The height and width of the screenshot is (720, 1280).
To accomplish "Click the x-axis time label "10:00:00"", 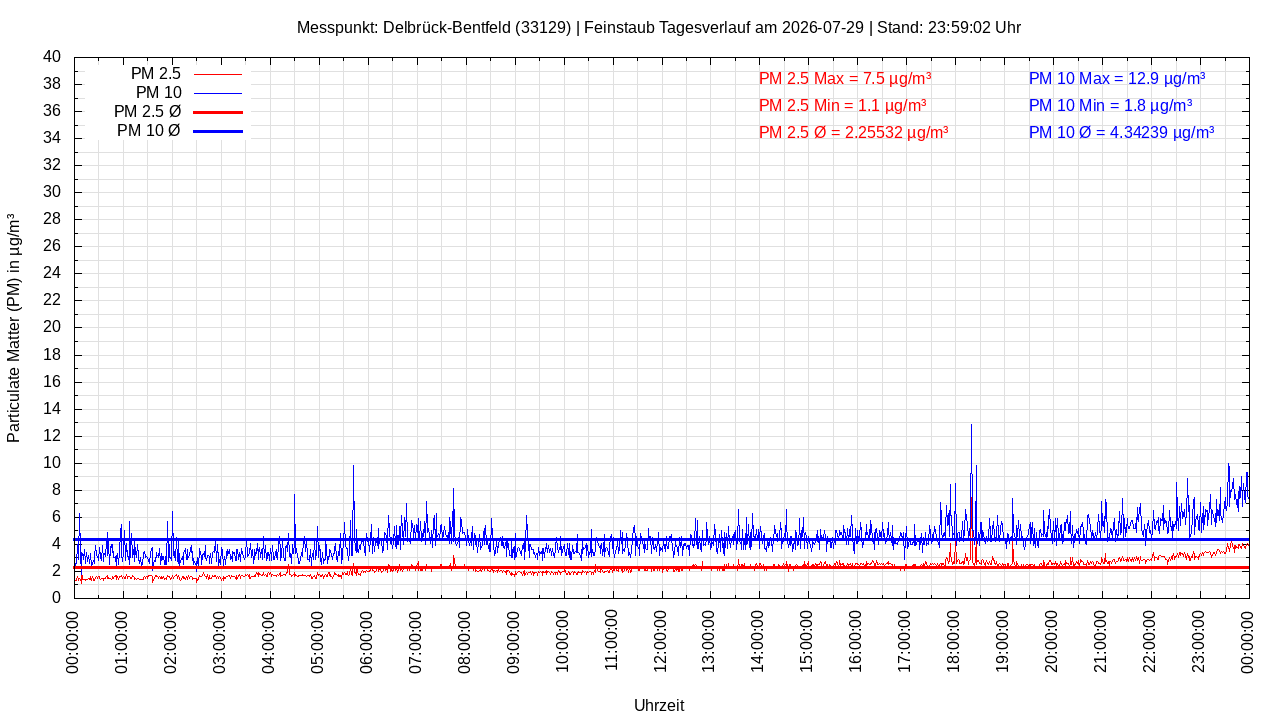I will 564,641.
